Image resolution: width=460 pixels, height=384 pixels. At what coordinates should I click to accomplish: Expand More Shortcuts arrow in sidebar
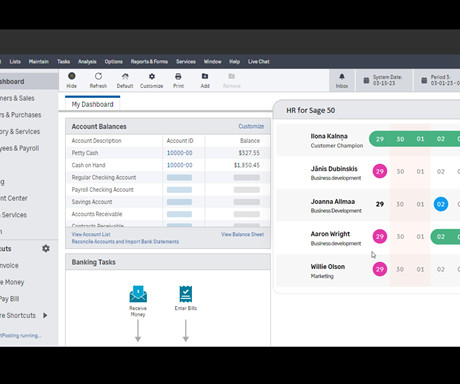(45, 315)
